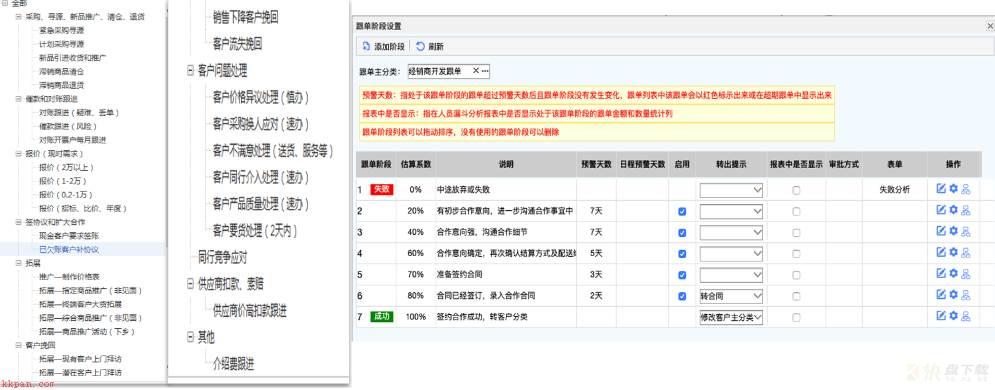Select 同行竞争应对 in the middle tree
The height and width of the screenshot is (390, 995).
click(222, 258)
